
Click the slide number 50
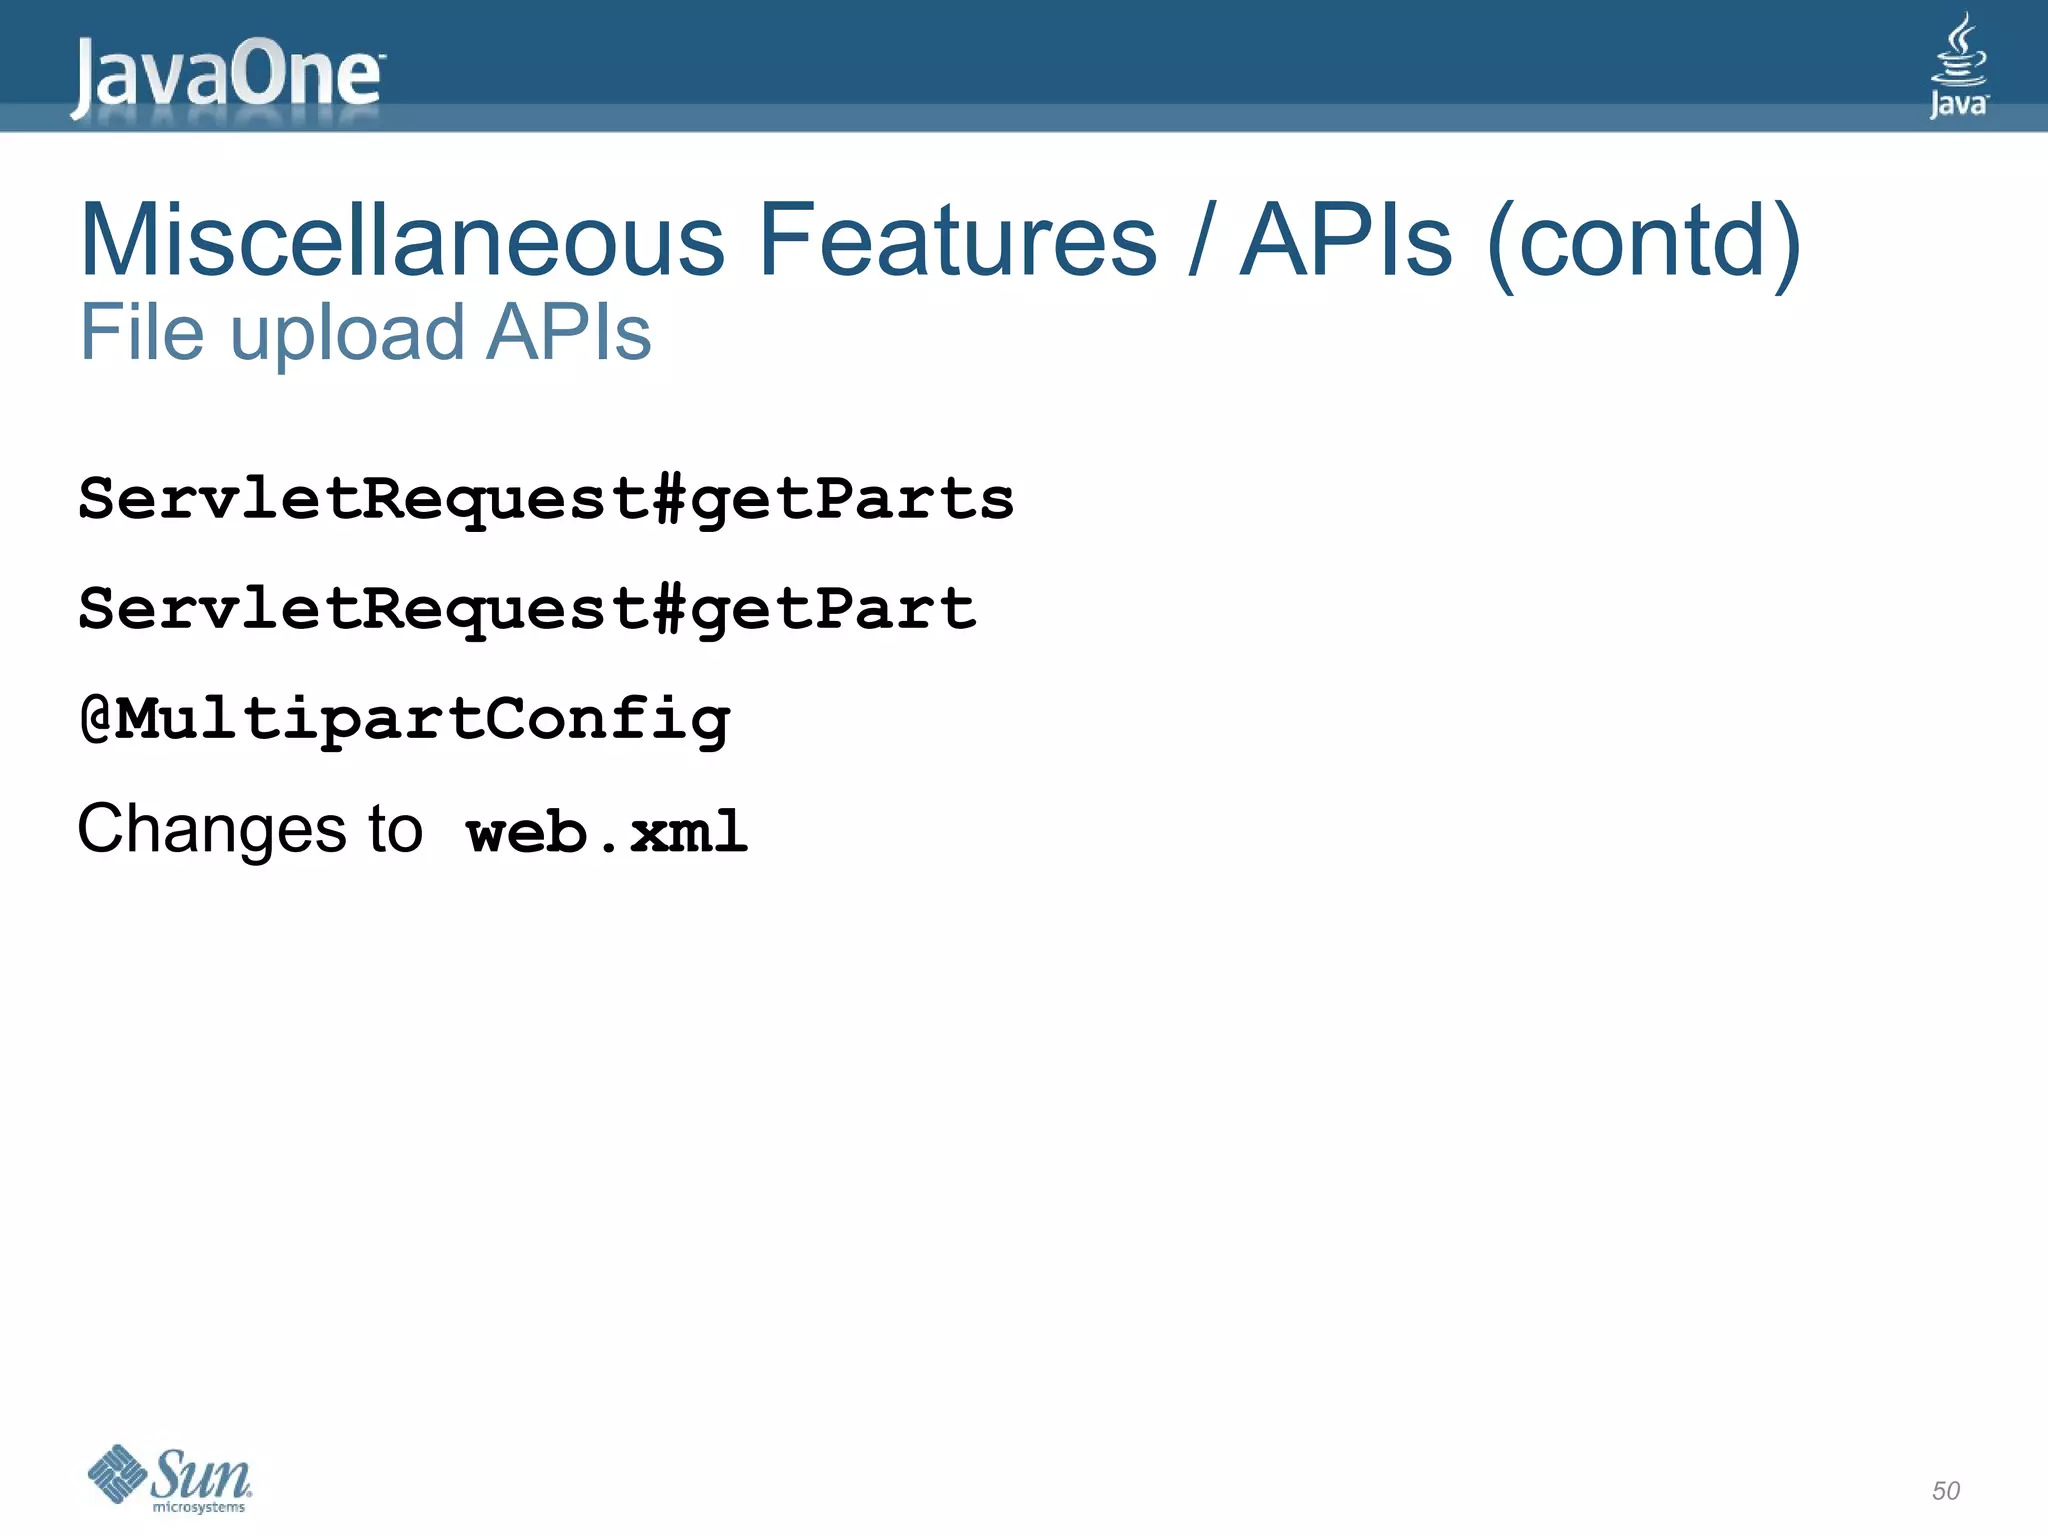point(1945,1490)
